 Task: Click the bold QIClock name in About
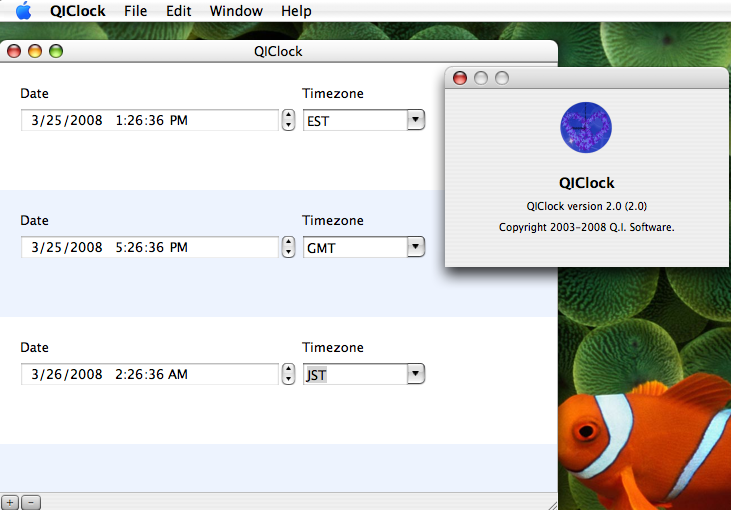tap(586, 183)
